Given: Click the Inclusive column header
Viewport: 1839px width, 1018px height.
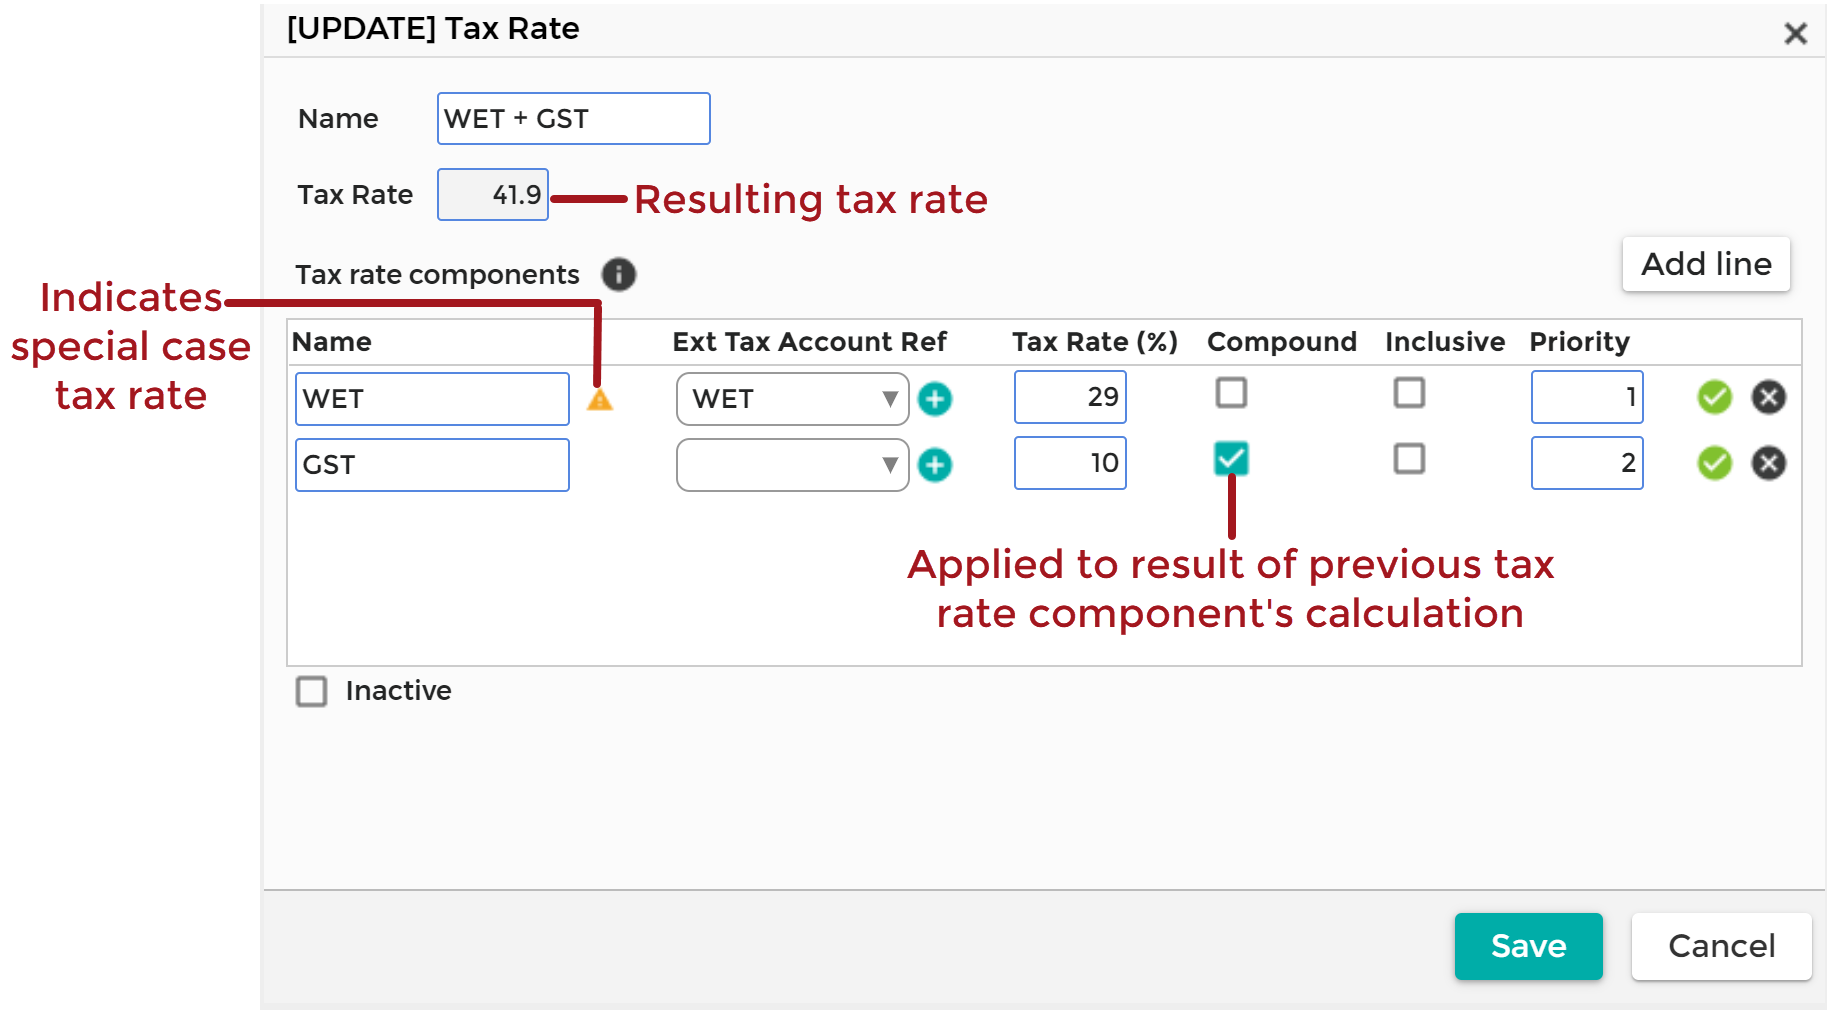Looking at the screenshot, I should click(x=1445, y=342).
